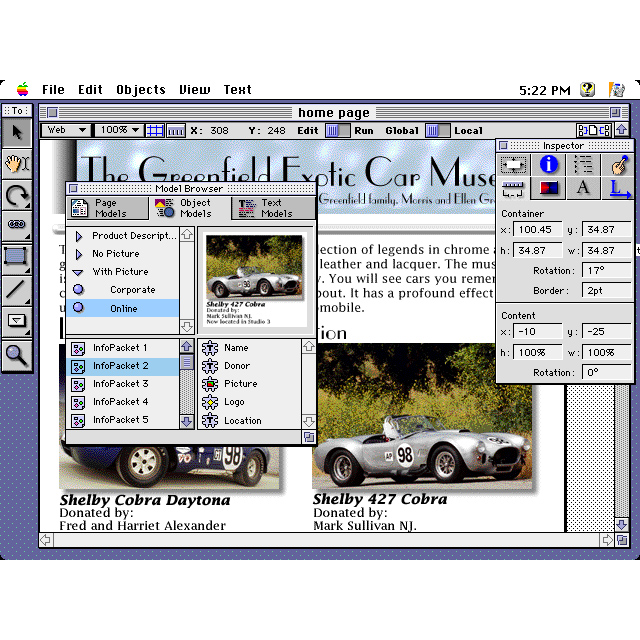640x640 pixels.
Task: Open the Inspector blue L layout tab
Action: coord(618,188)
